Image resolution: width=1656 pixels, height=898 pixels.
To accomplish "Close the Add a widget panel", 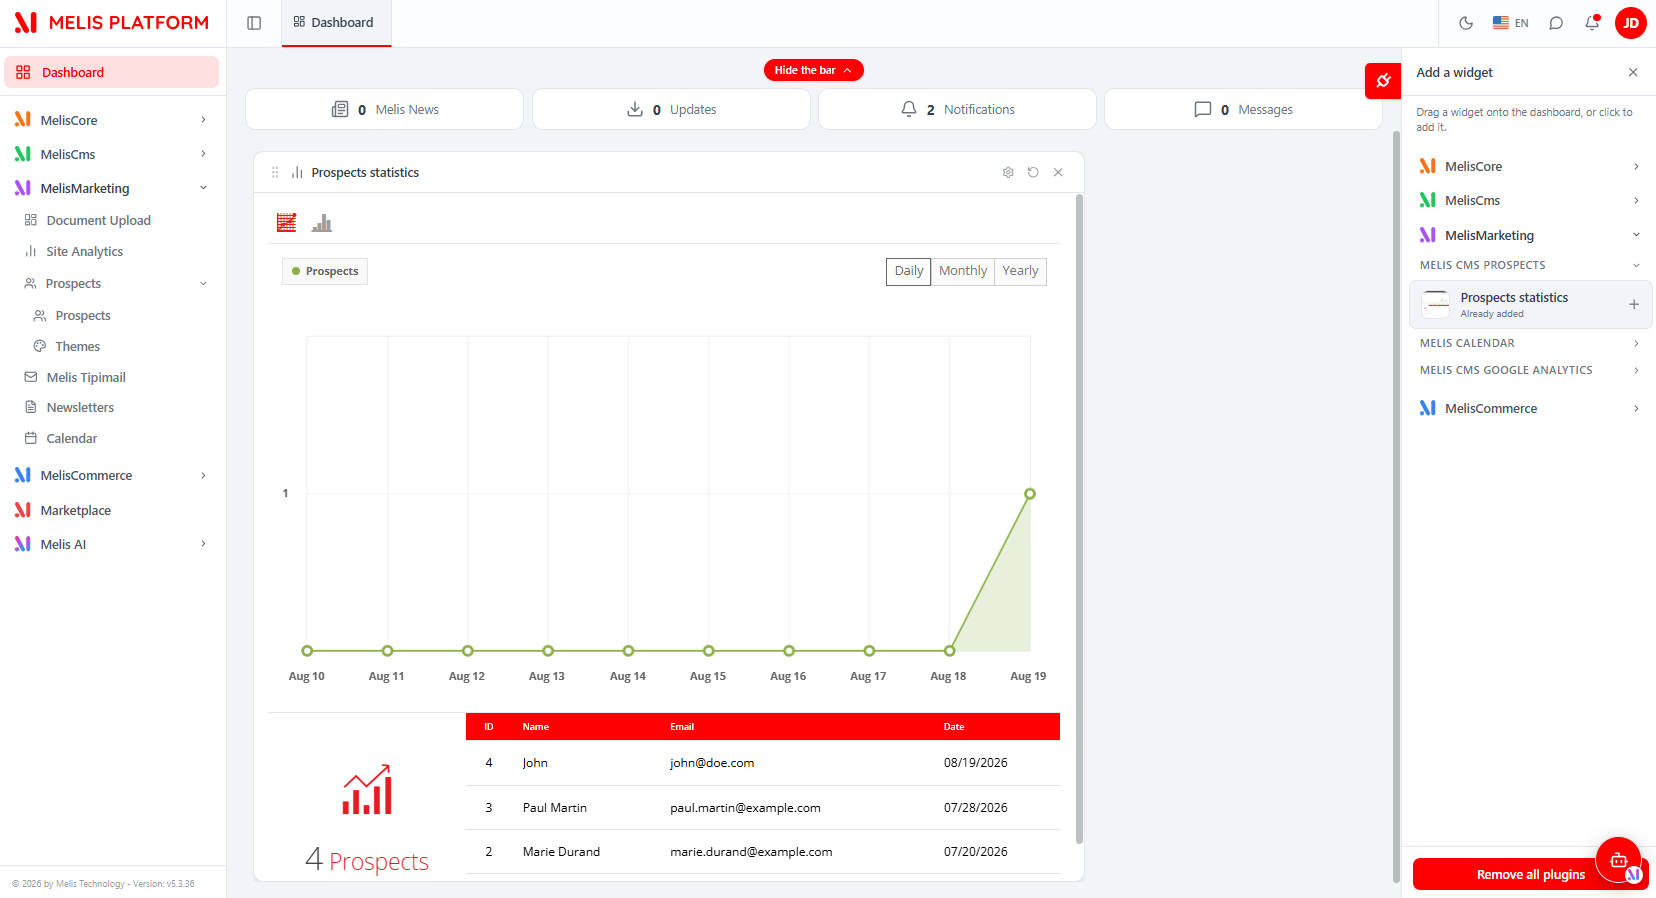I will point(1633,72).
